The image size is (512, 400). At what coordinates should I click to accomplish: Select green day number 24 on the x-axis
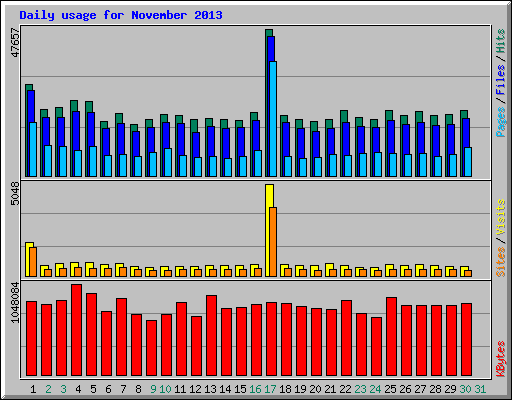375,389
